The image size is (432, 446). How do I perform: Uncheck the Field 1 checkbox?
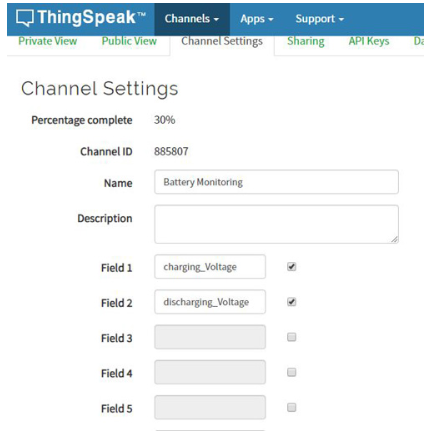pyautogui.click(x=292, y=267)
